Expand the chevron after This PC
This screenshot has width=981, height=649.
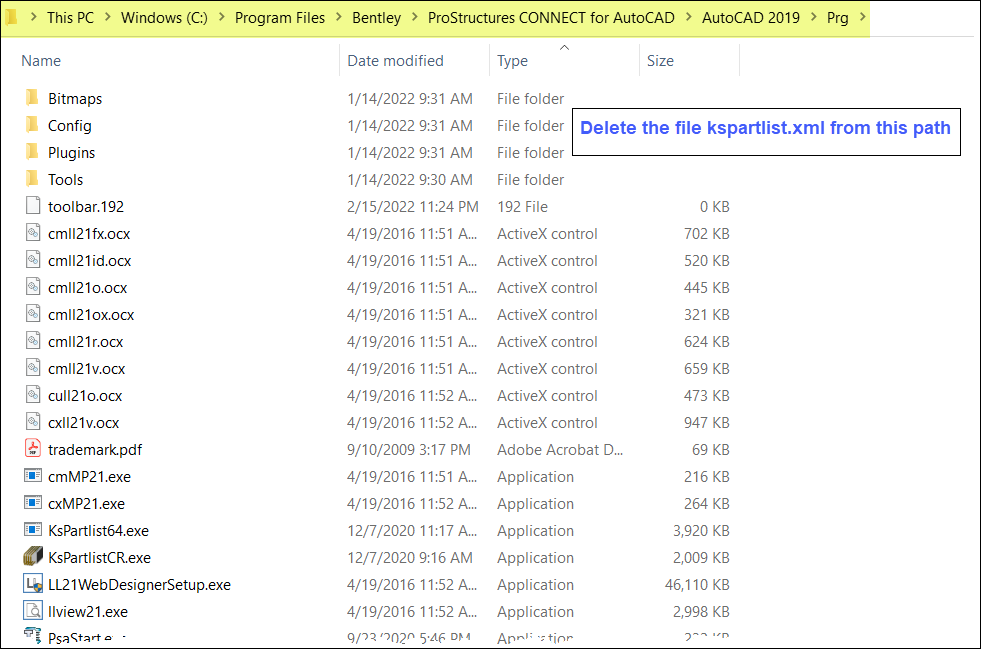pos(108,17)
